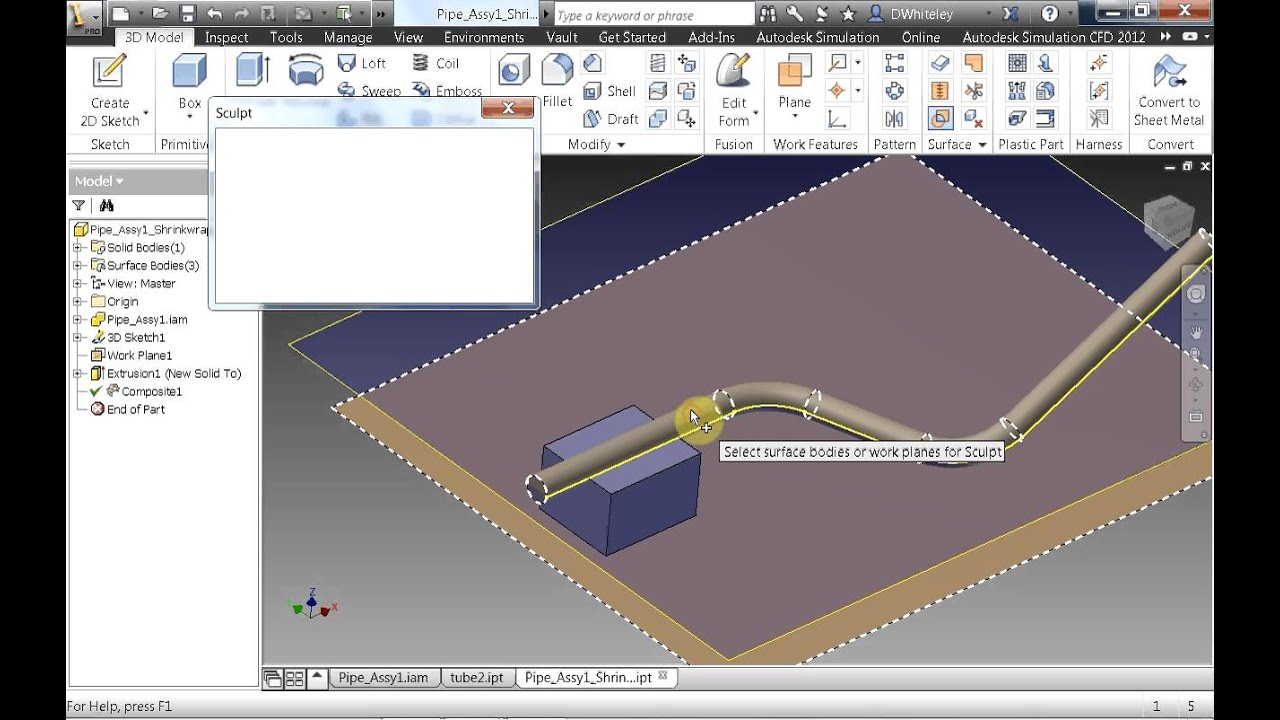1280x720 pixels.
Task: Click the Circular Pattern icon
Action: point(895,91)
